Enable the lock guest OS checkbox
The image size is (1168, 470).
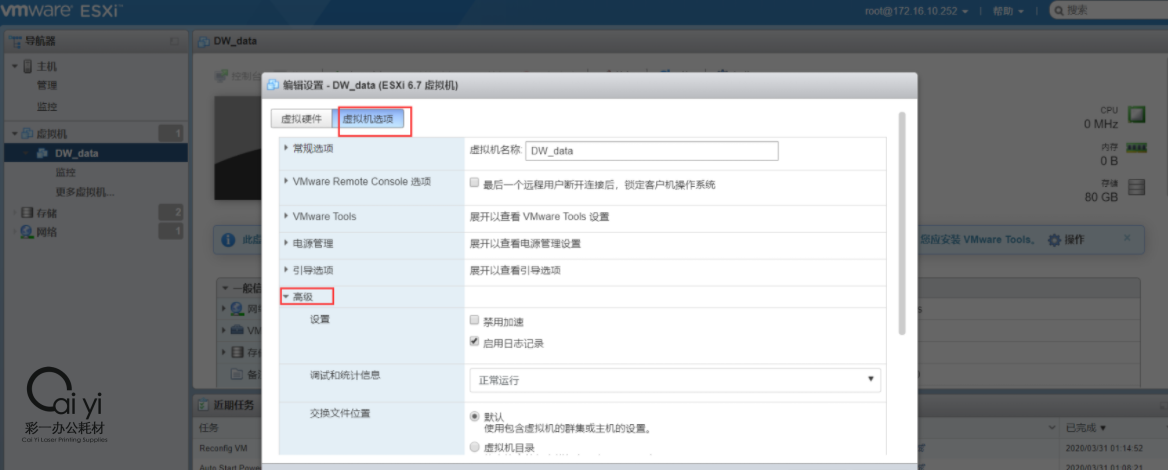[475, 184]
